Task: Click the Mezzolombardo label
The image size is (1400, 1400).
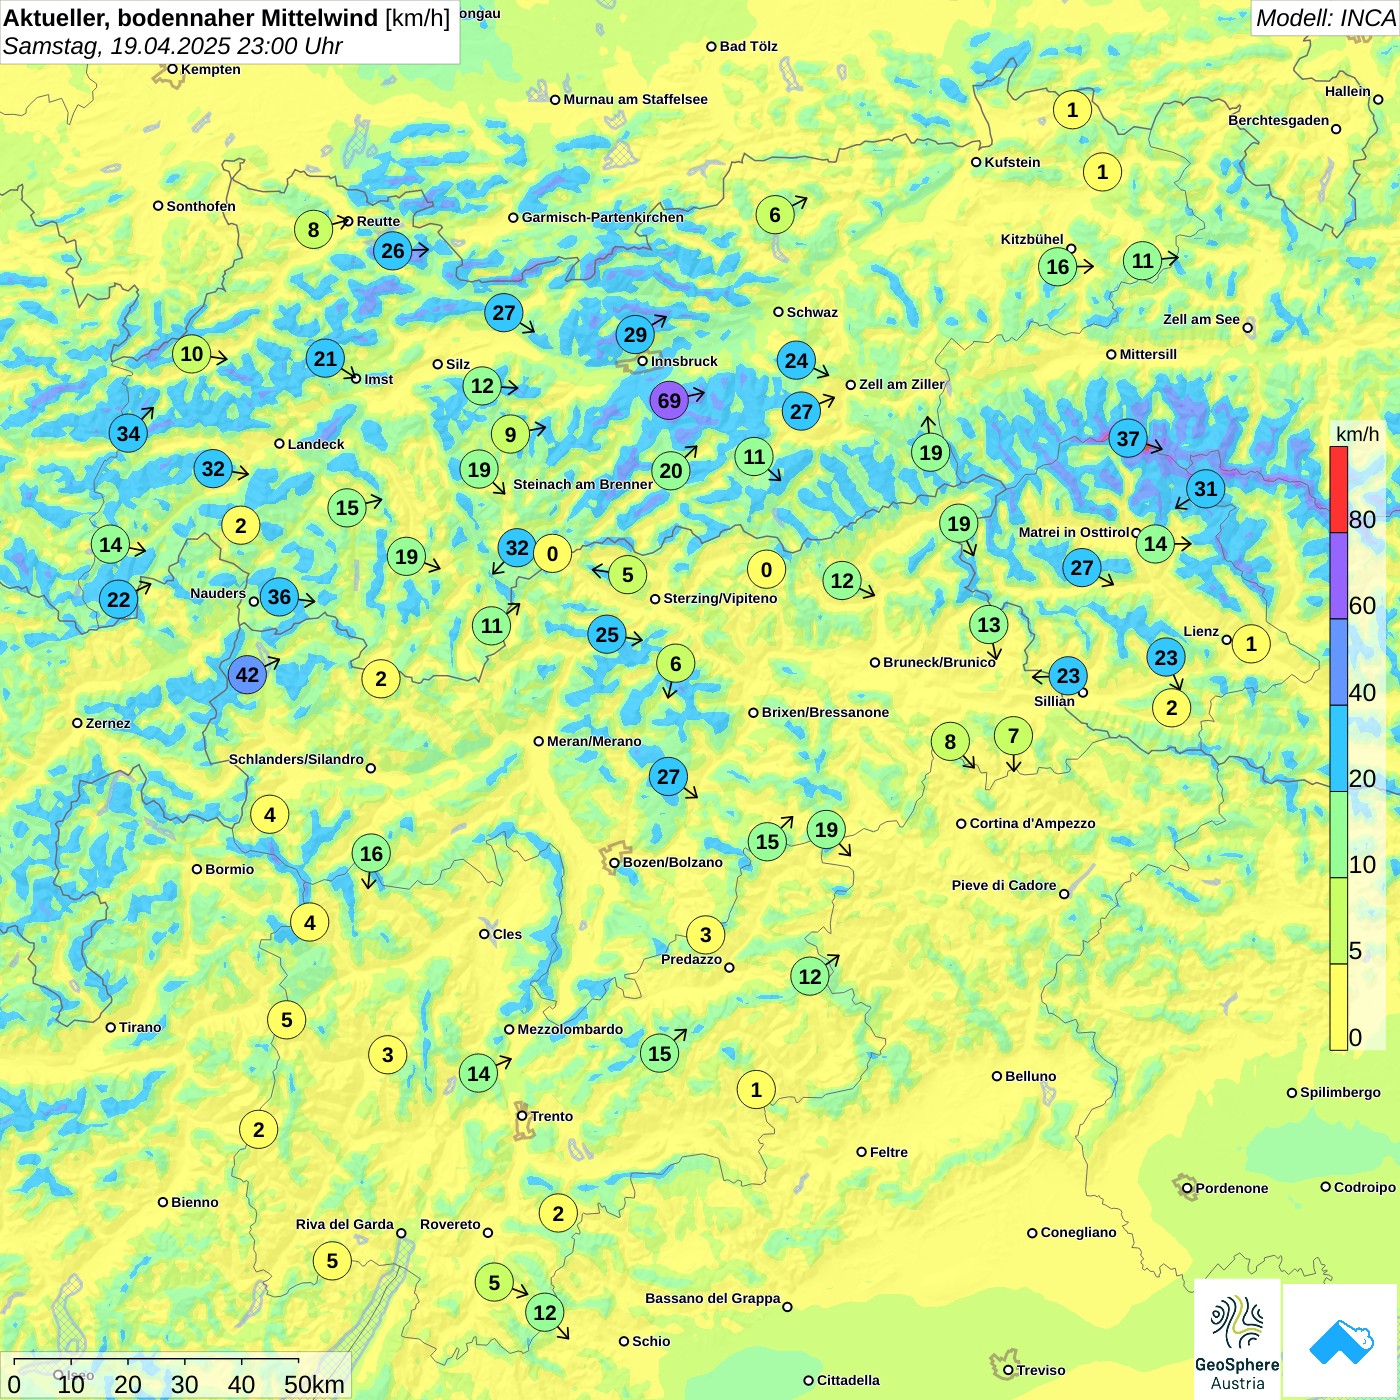Action: (x=570, y=1029)
